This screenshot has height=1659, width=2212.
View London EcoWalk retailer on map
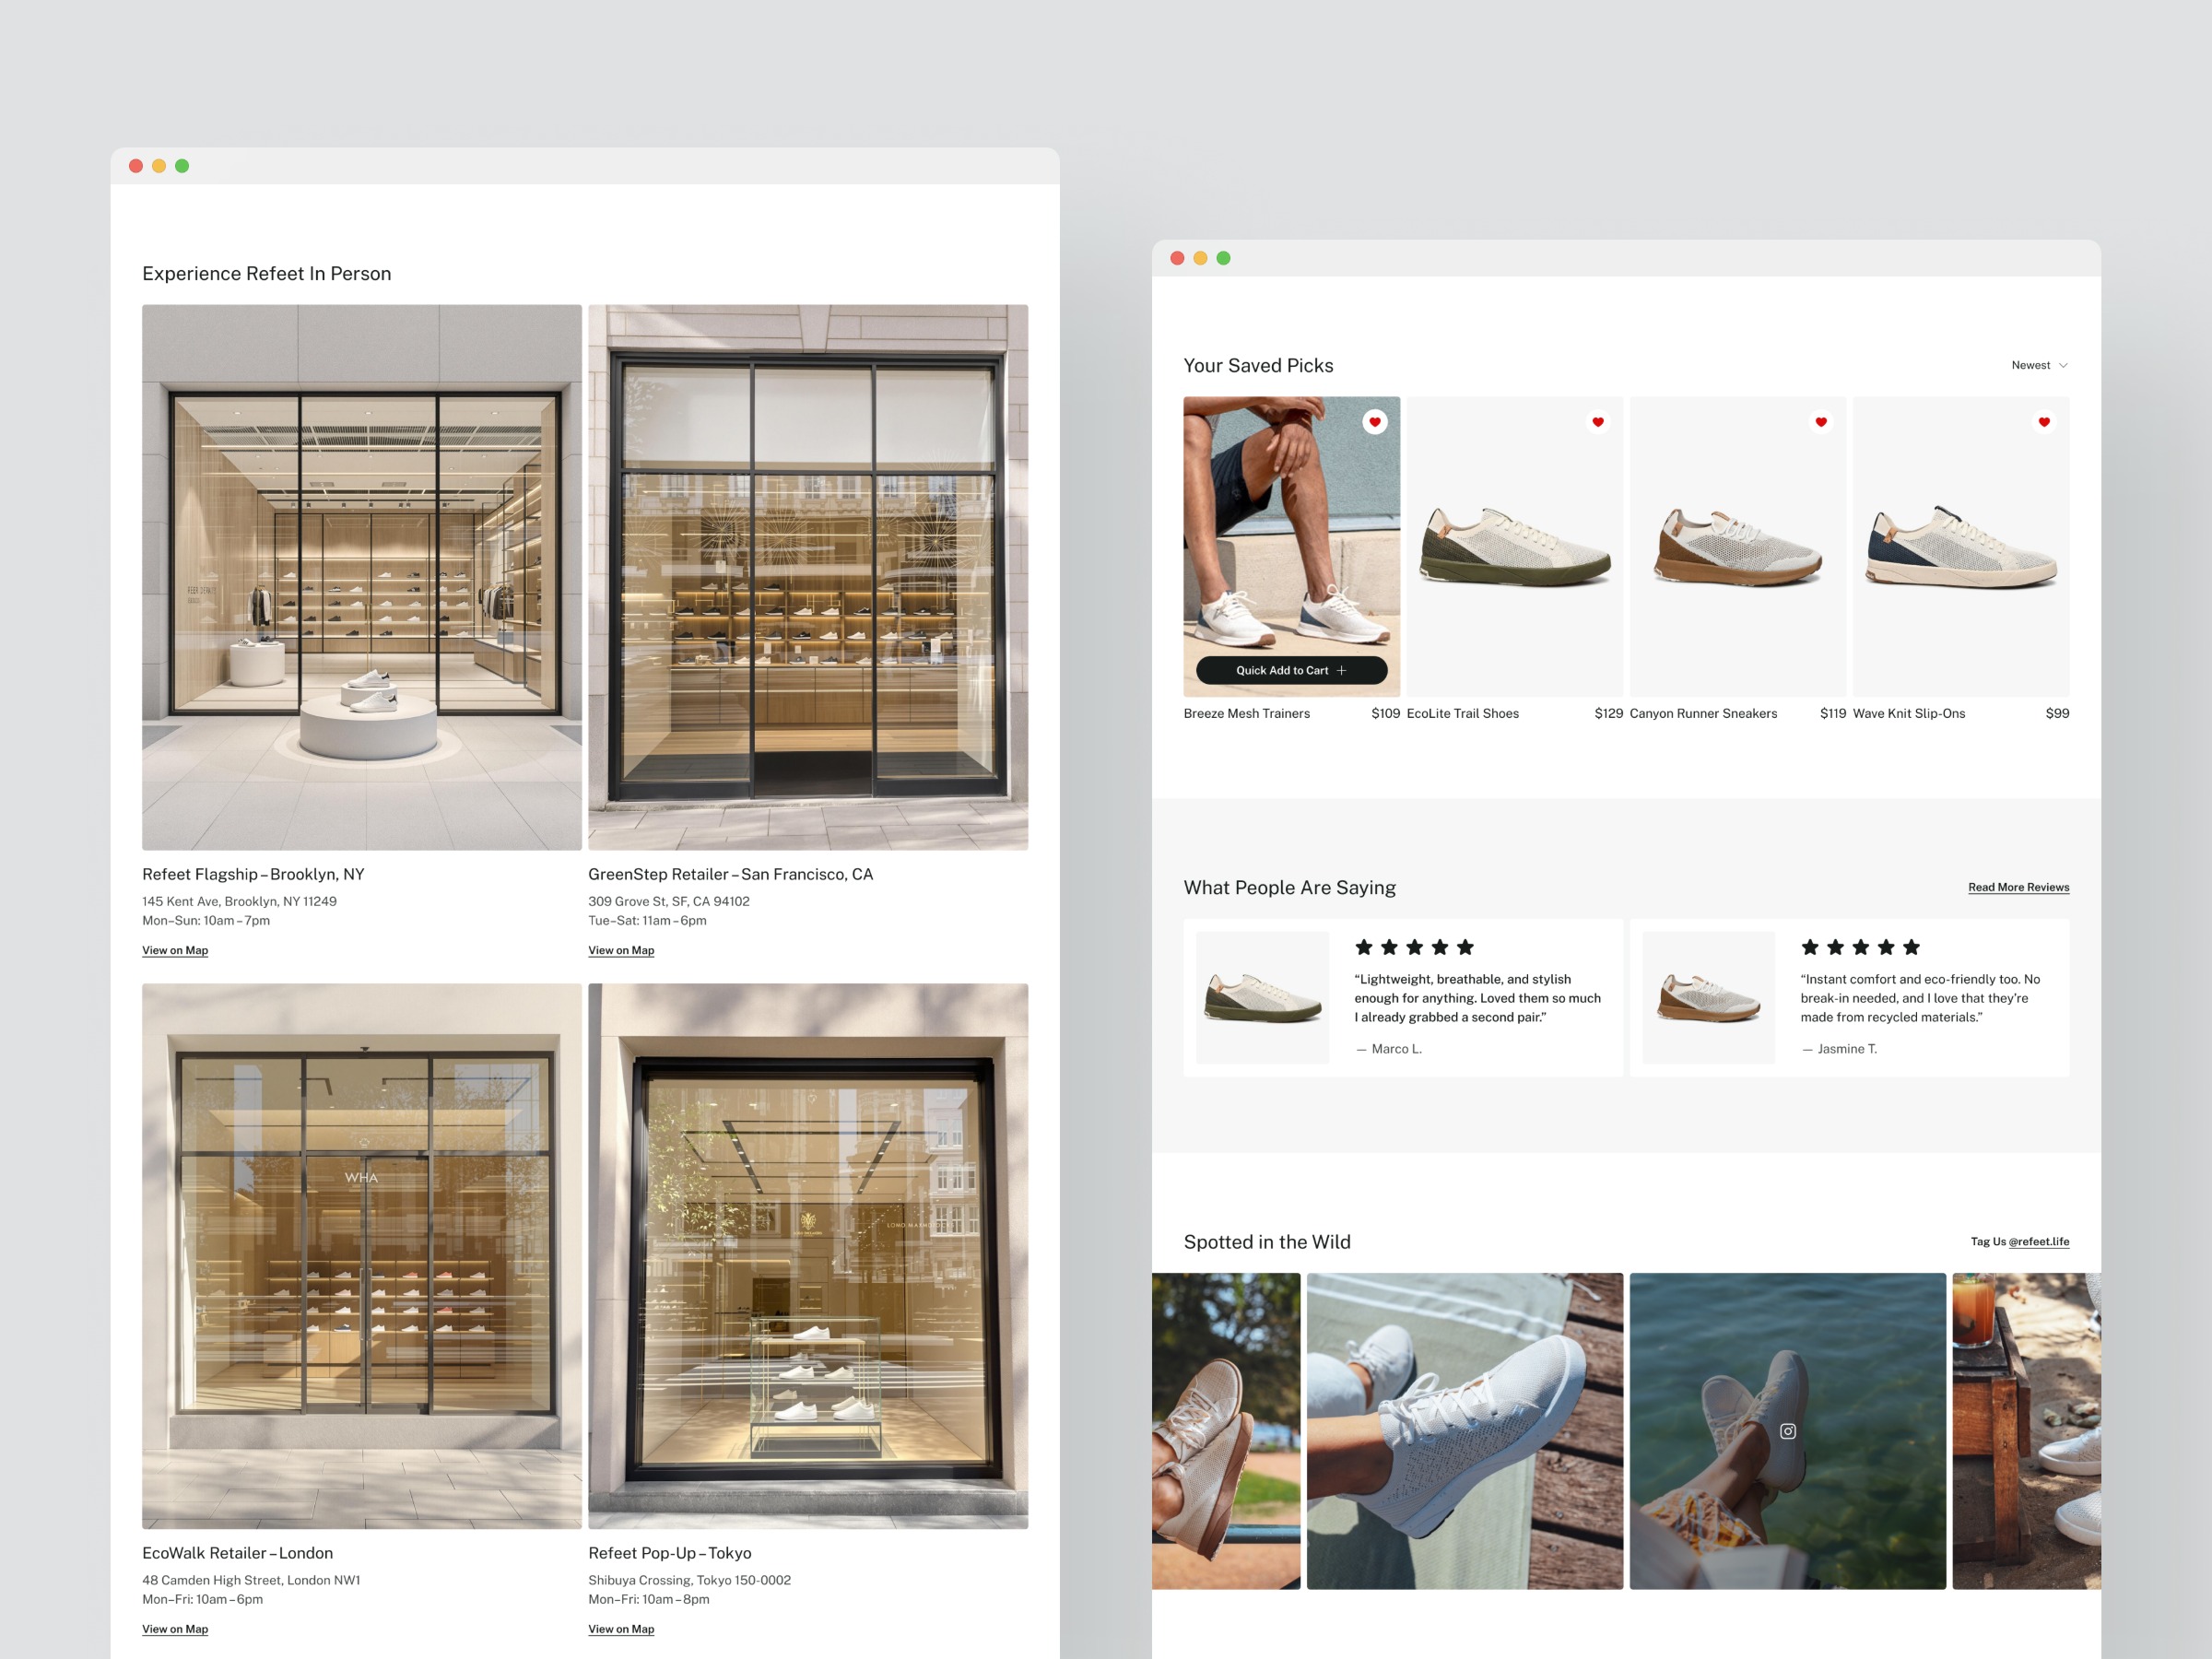tap(175, 1629)
